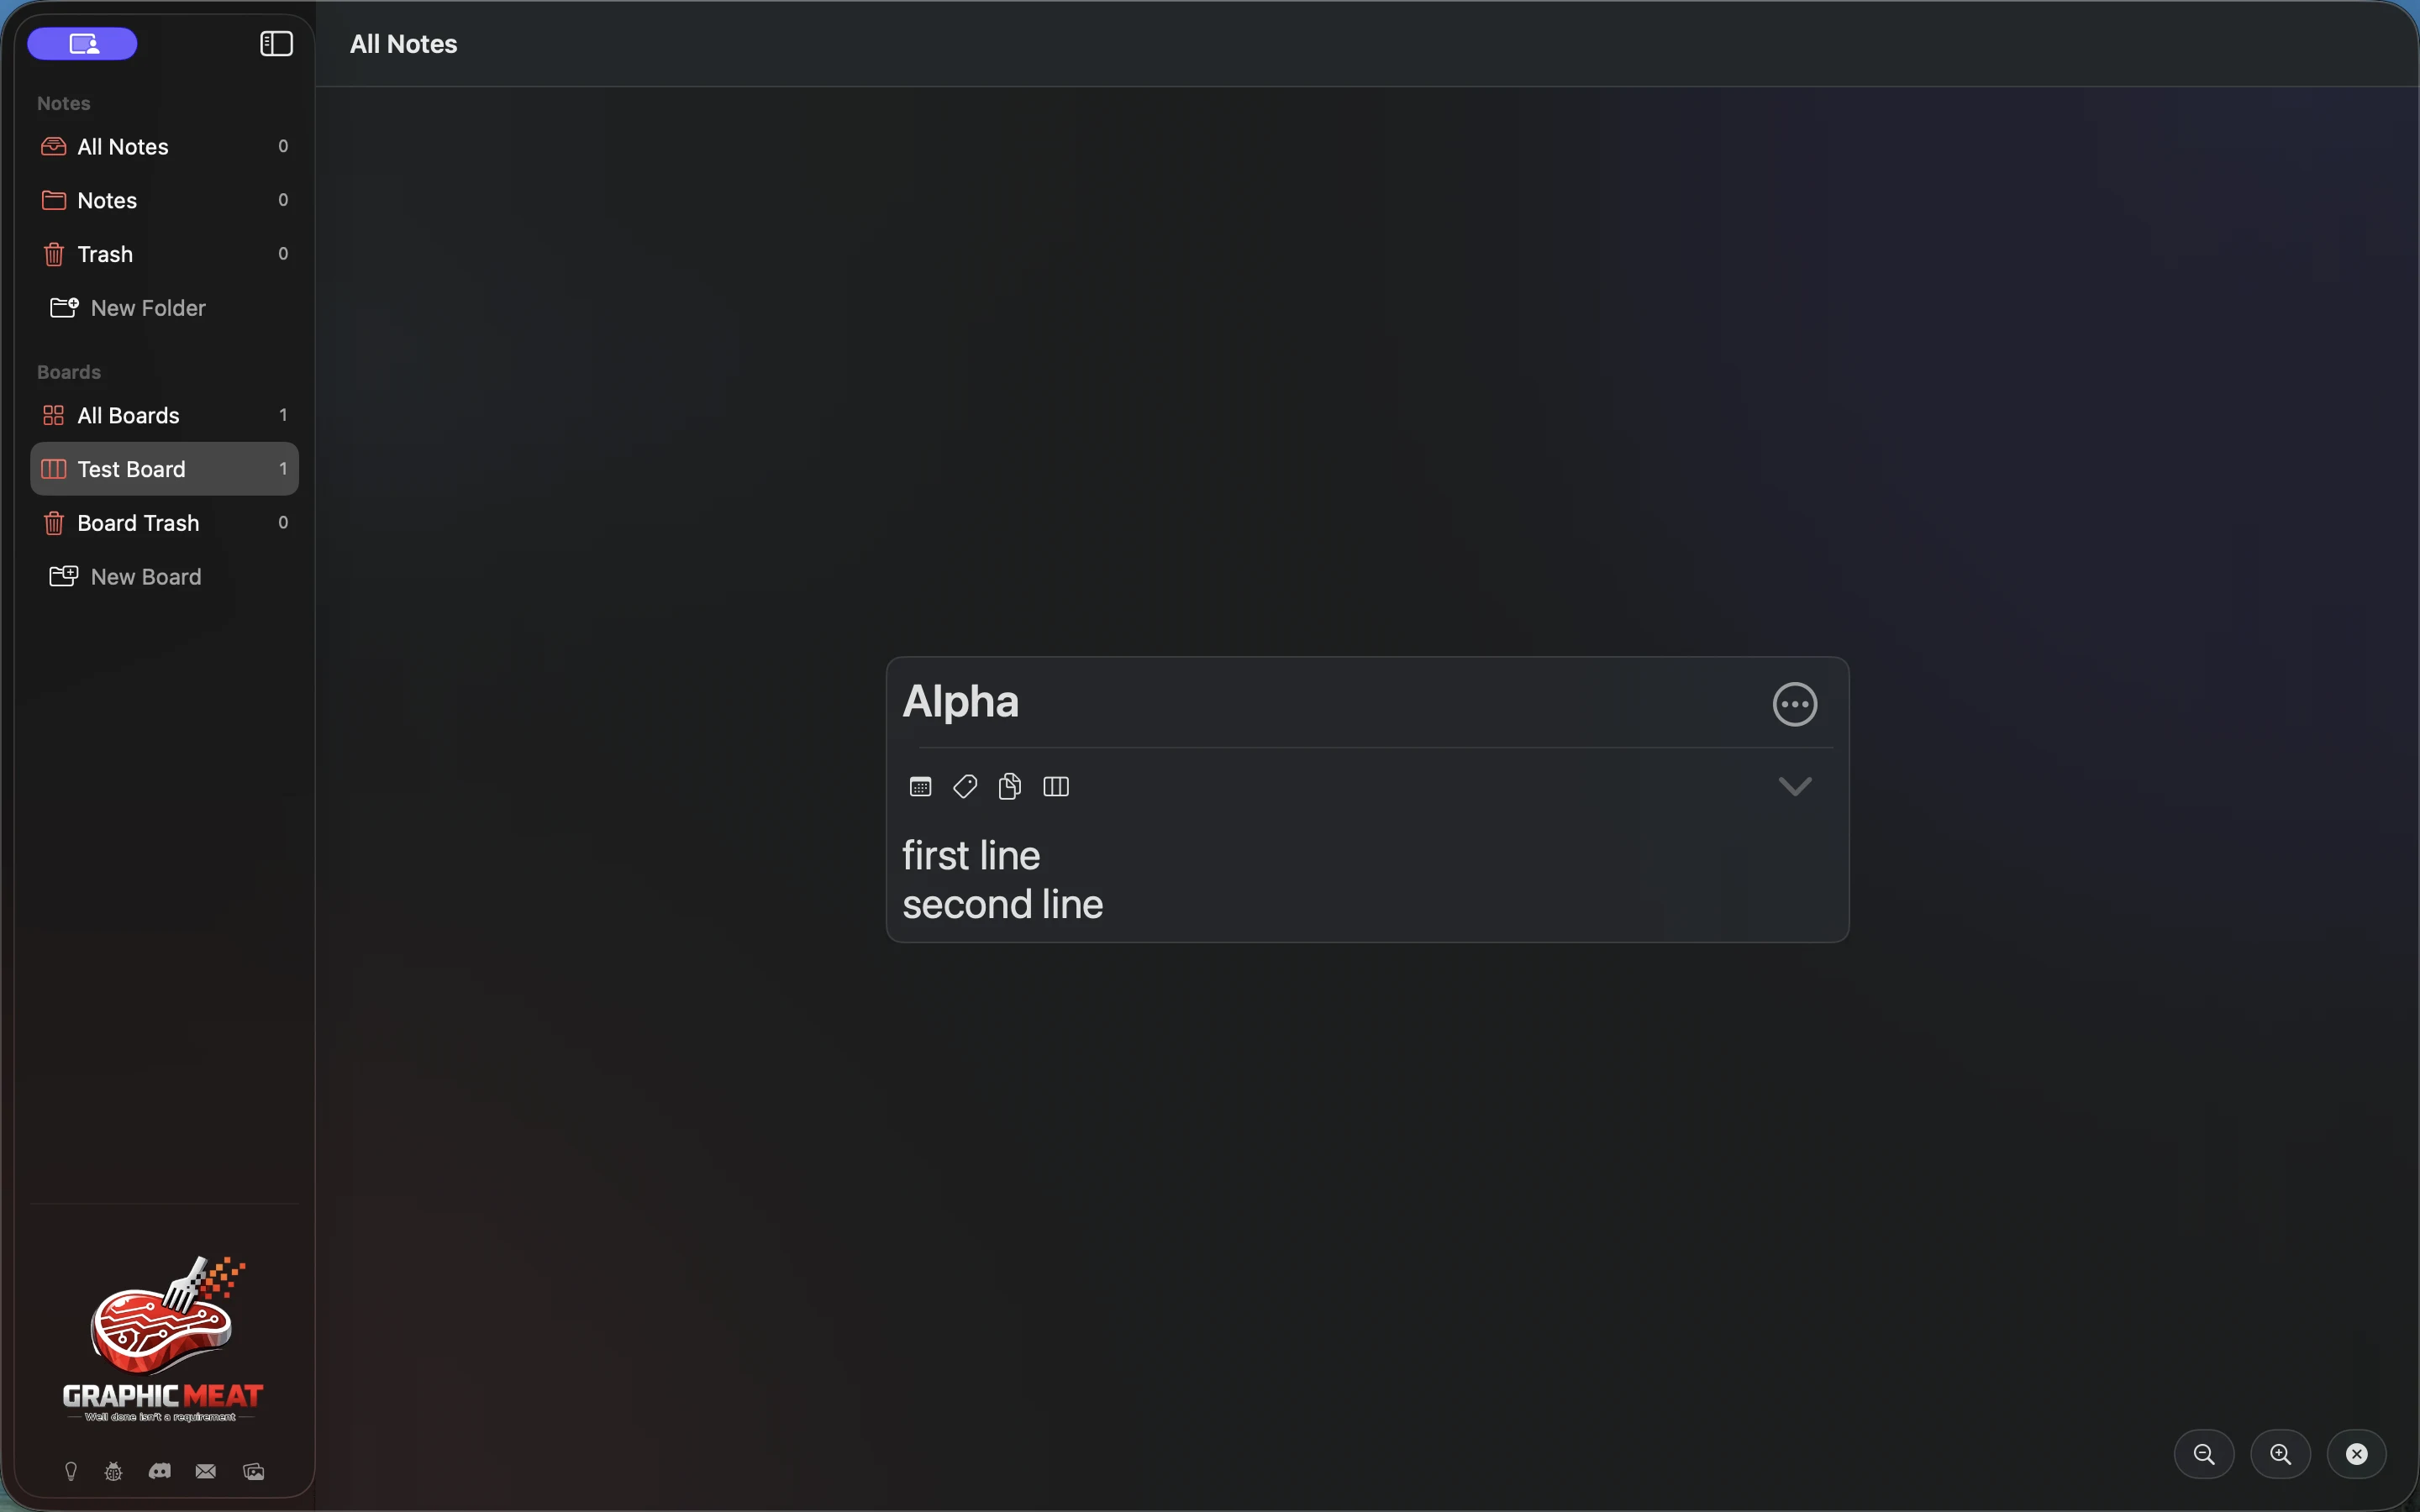Create a New Folder
The width and height of the screenshot is (2420, 1512).
[x=128, y=308]
